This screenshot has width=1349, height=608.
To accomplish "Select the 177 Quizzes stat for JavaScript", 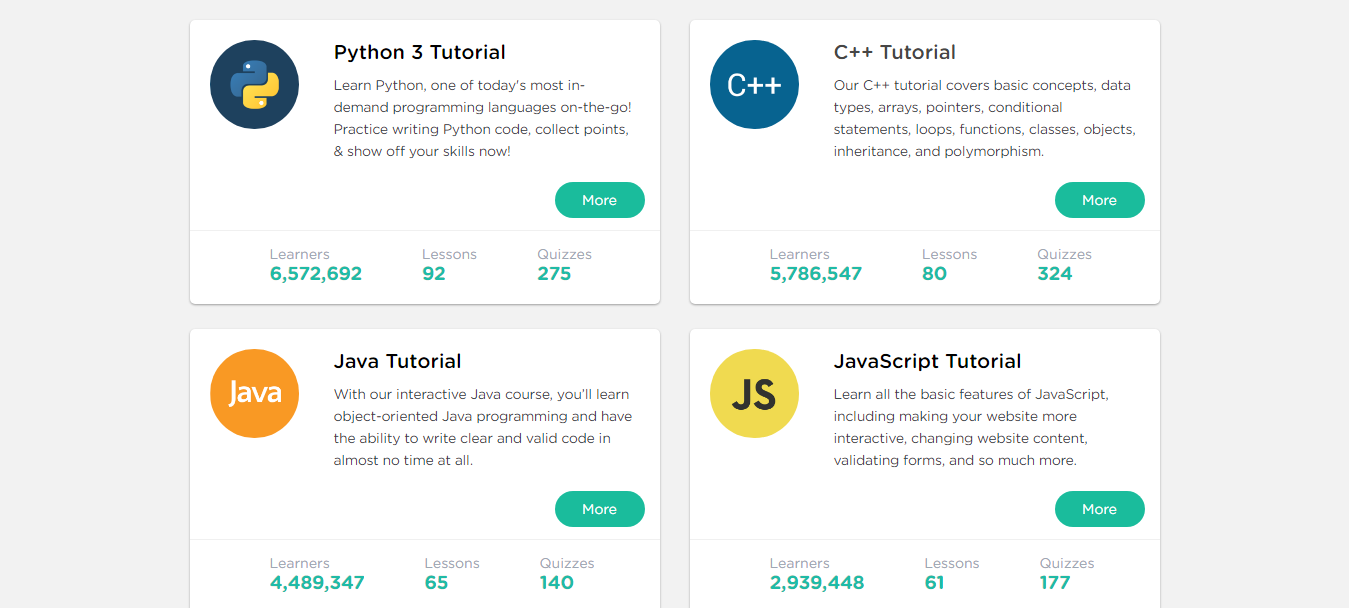I will tap(1056, 582).
